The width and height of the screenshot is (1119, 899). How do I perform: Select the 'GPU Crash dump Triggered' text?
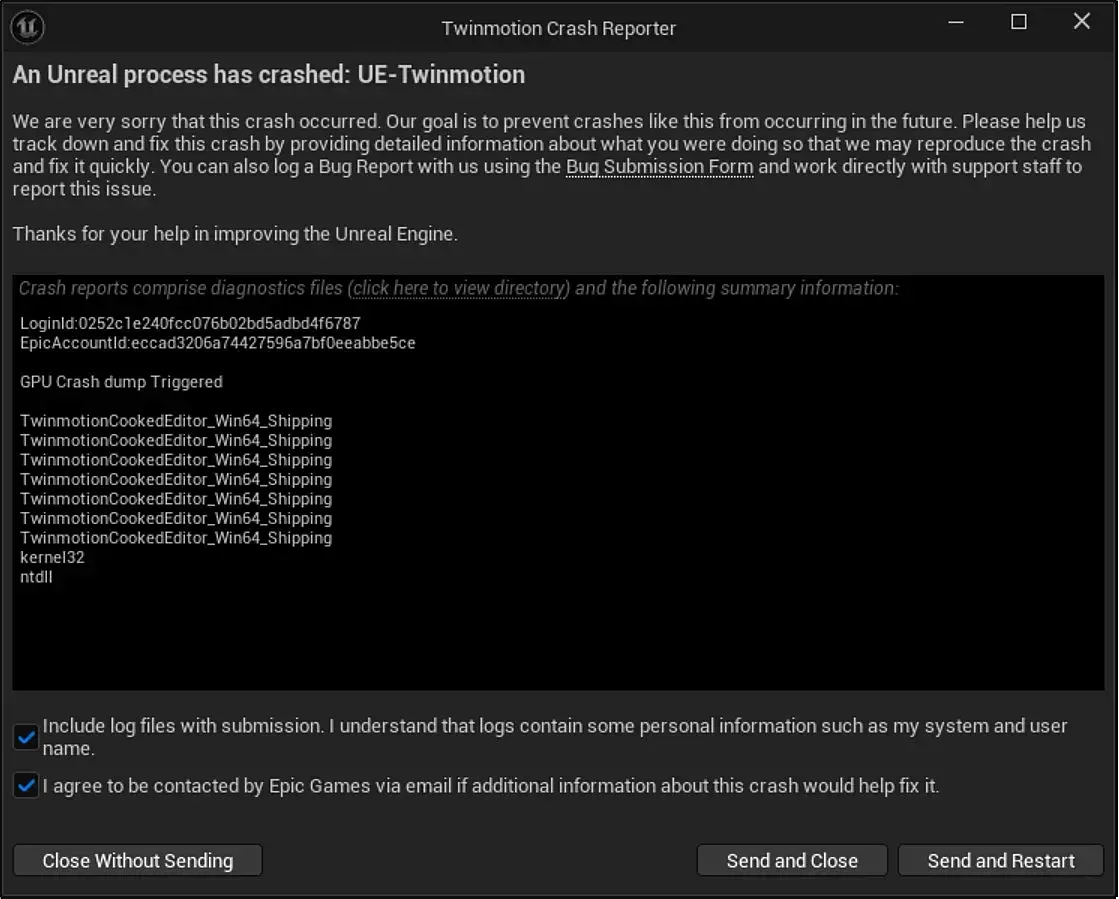click(121, 382)
